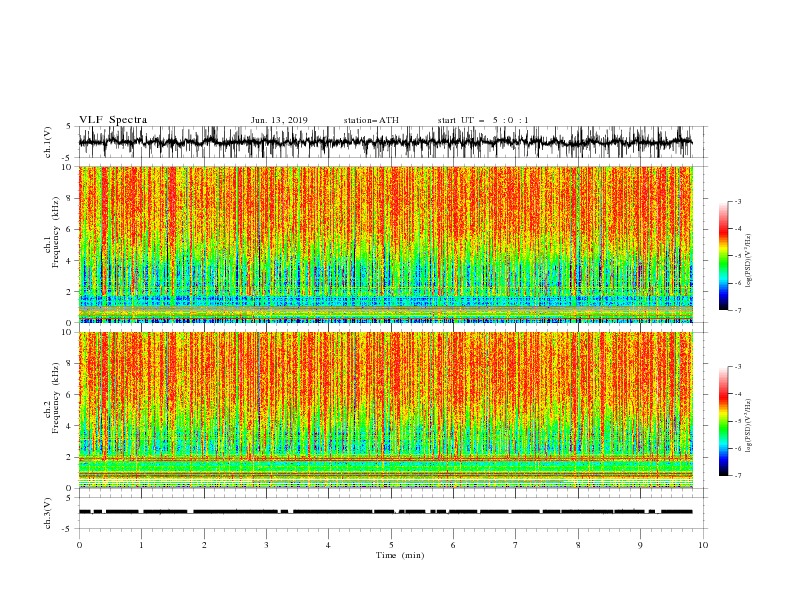Click the time axis tick label "2"
Viewport: 792px width, 612px height.
point(204,545)
